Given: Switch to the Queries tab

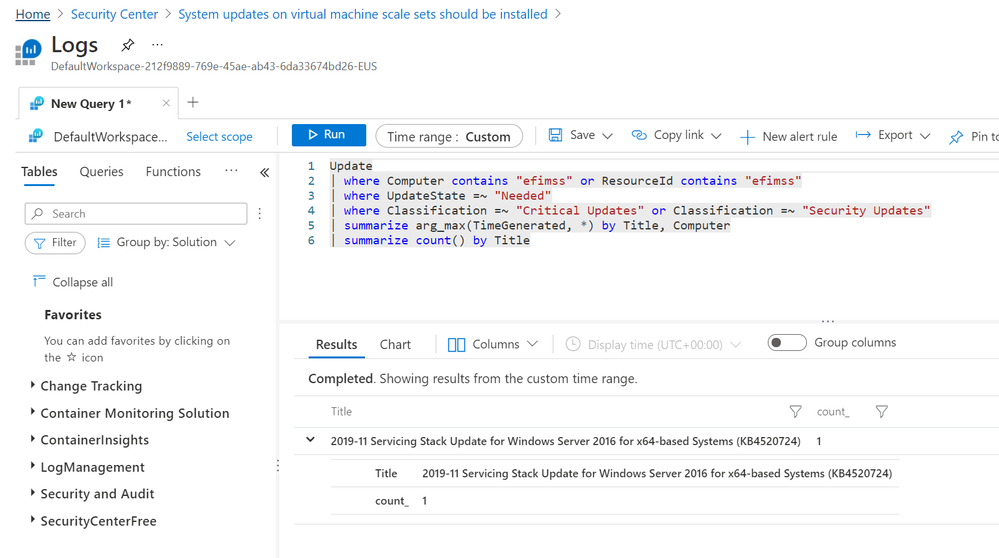Looking at the screenshot, I should coord(101,171).
